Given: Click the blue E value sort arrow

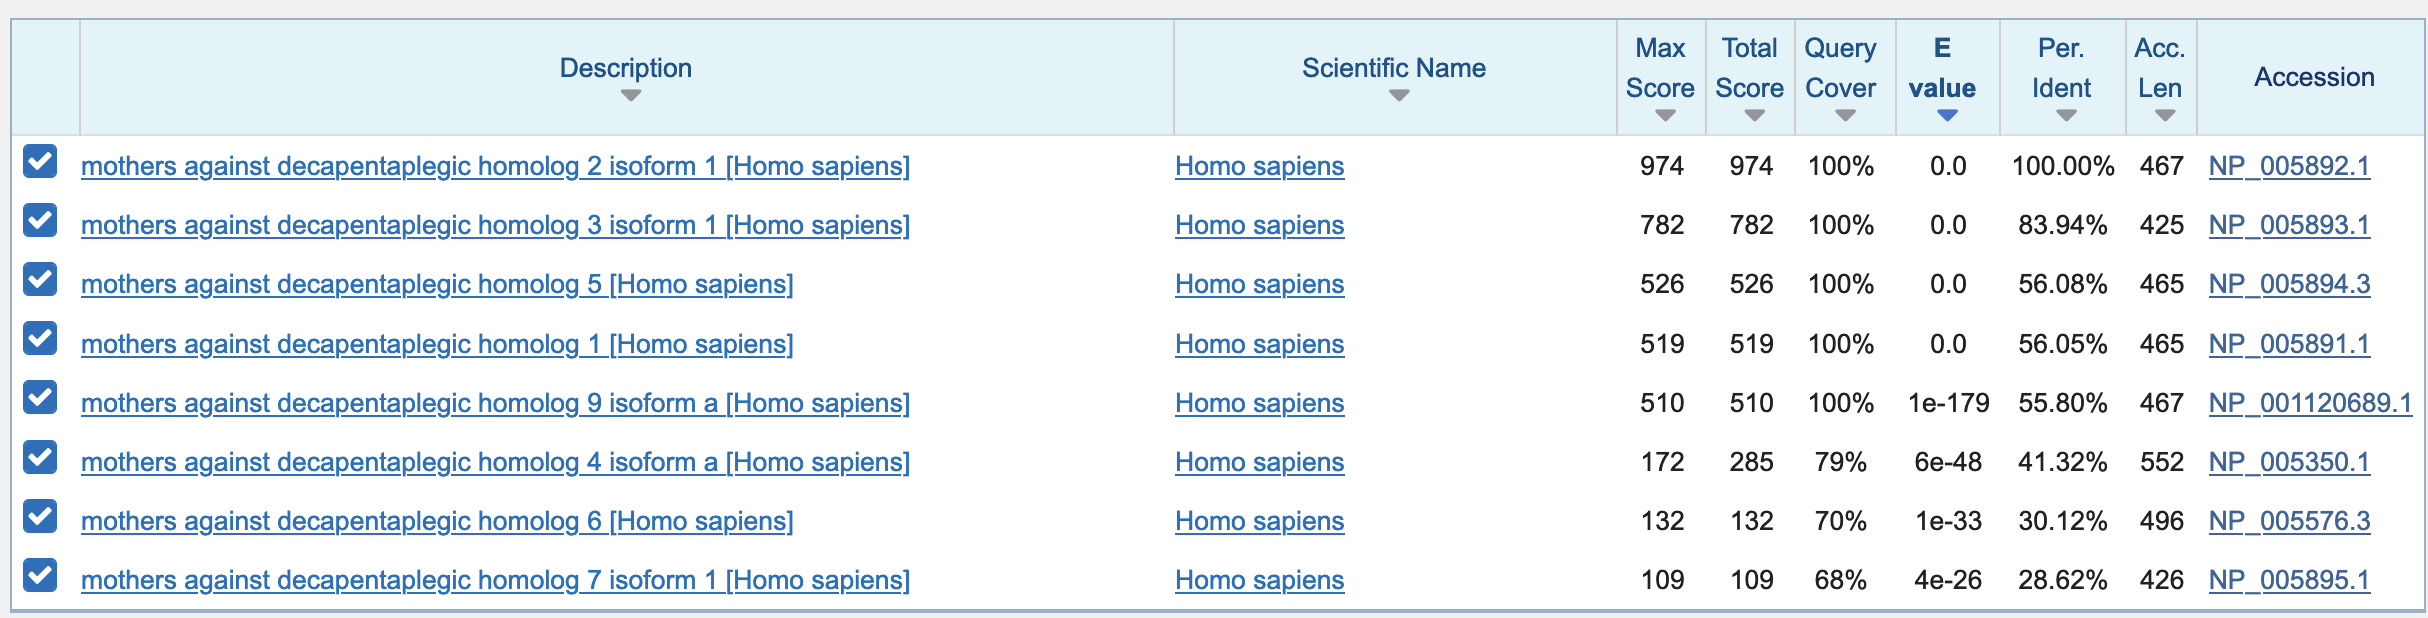Looking at the screenshot, I should coord(1947,116).
